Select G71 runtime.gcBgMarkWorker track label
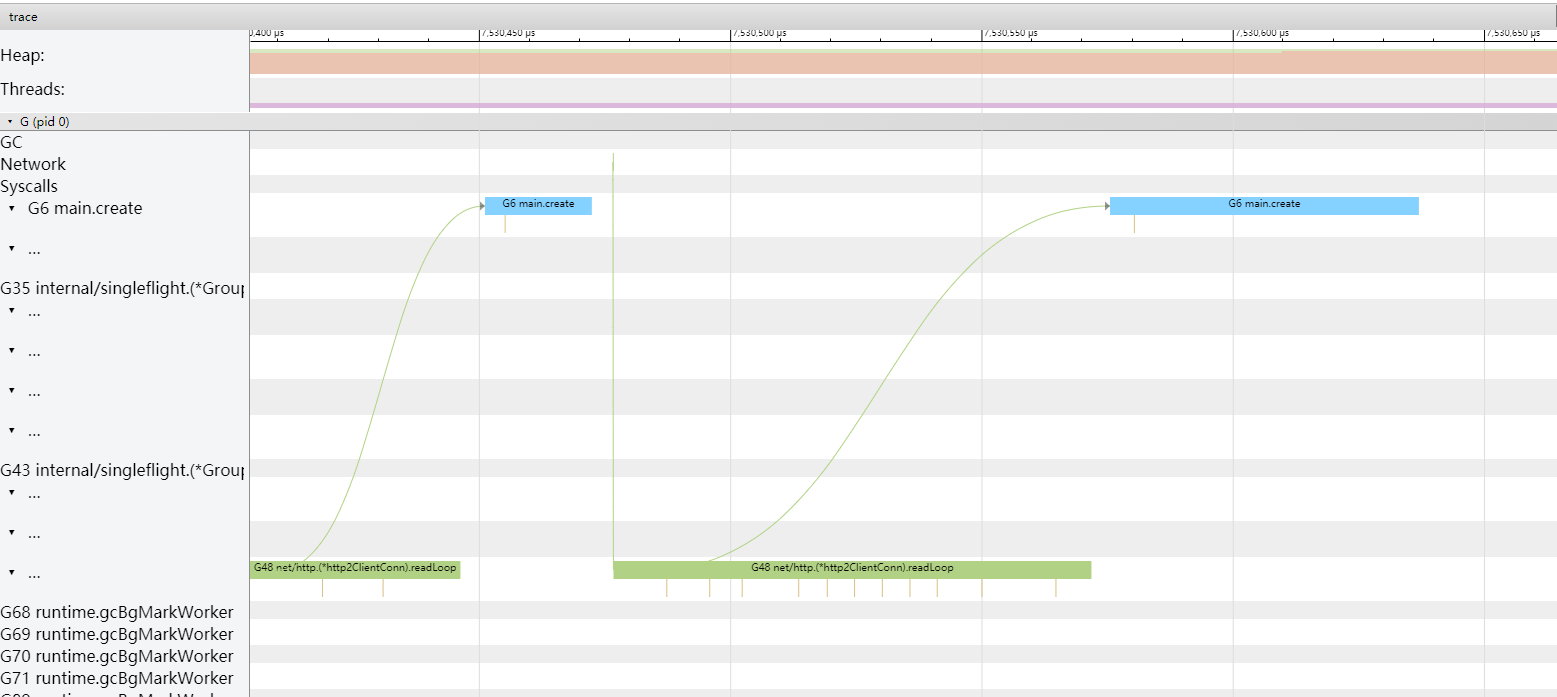Image resolution: width=1557 pixels, height=697 pixels. pos(115,677)
